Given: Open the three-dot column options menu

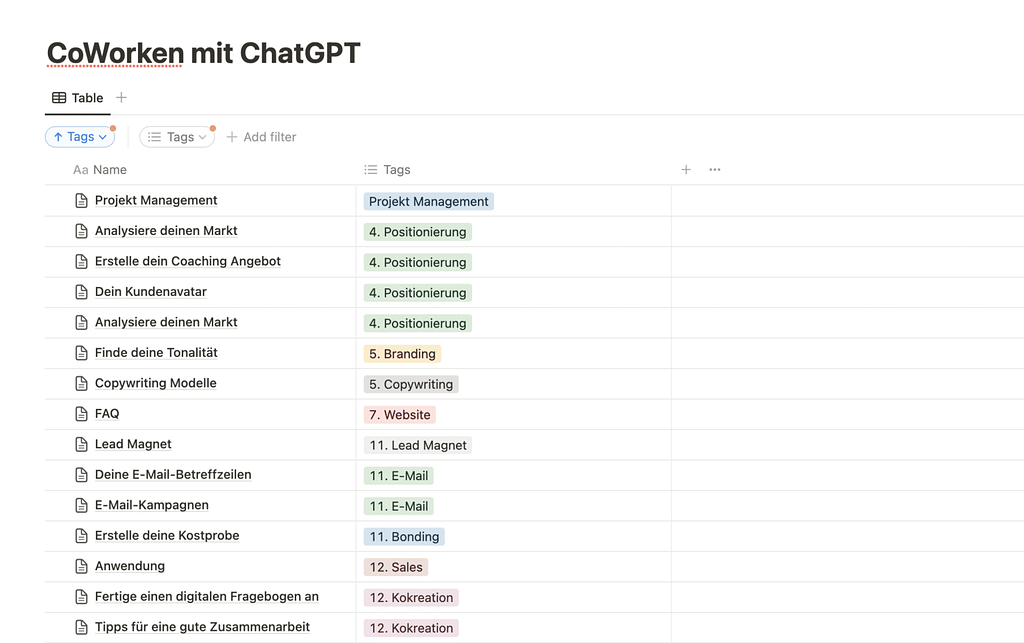Looking at the screenshot, I should click(714, 170).
